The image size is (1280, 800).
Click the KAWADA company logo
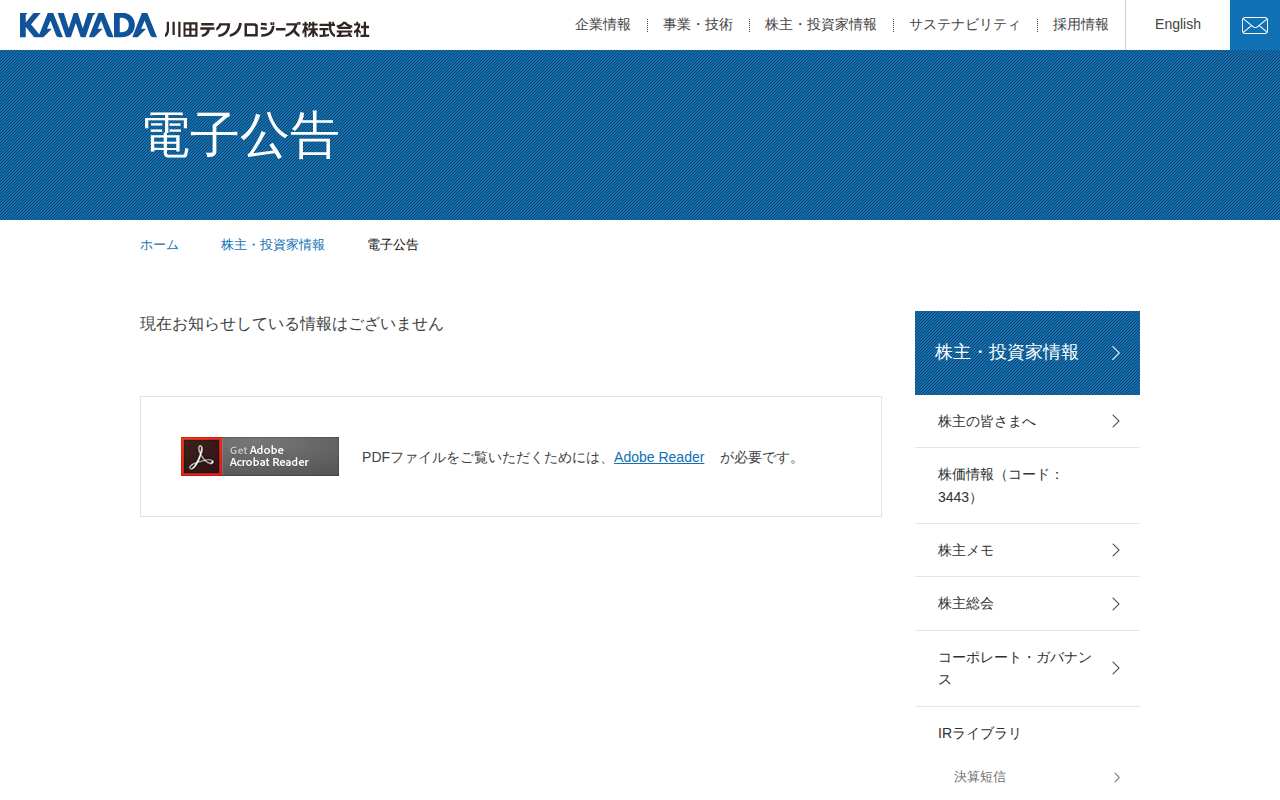point(194,25)
